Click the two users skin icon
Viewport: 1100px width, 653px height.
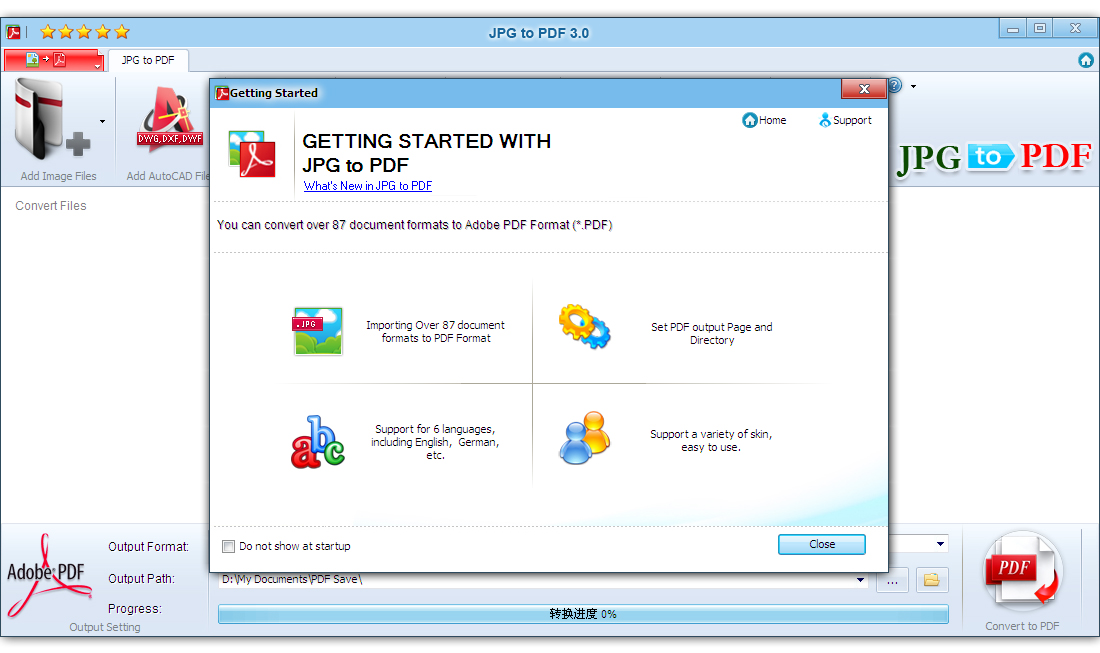click(584, 438)
